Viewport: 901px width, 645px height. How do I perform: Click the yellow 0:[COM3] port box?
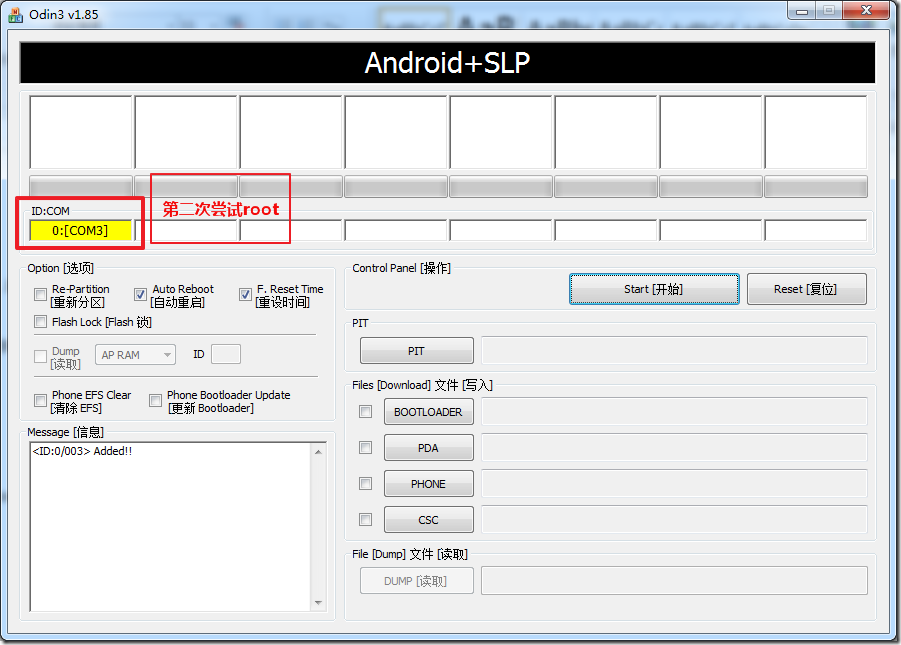click(x=80, y=231)
